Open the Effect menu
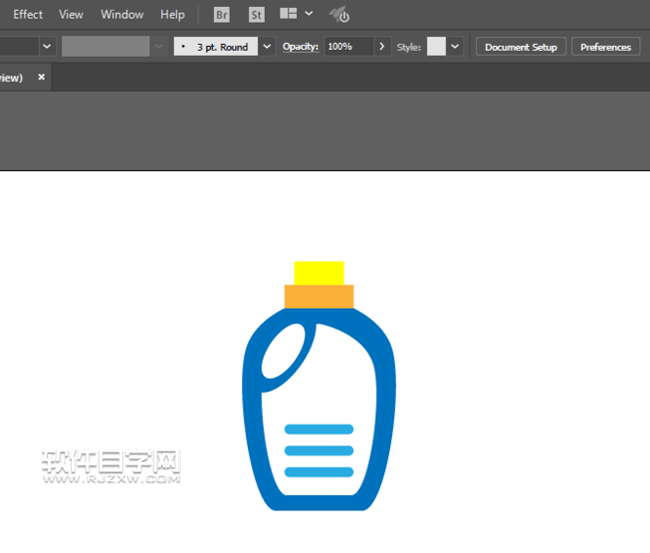This screenshot has width=650, height=553. click(x=28, y=15)
